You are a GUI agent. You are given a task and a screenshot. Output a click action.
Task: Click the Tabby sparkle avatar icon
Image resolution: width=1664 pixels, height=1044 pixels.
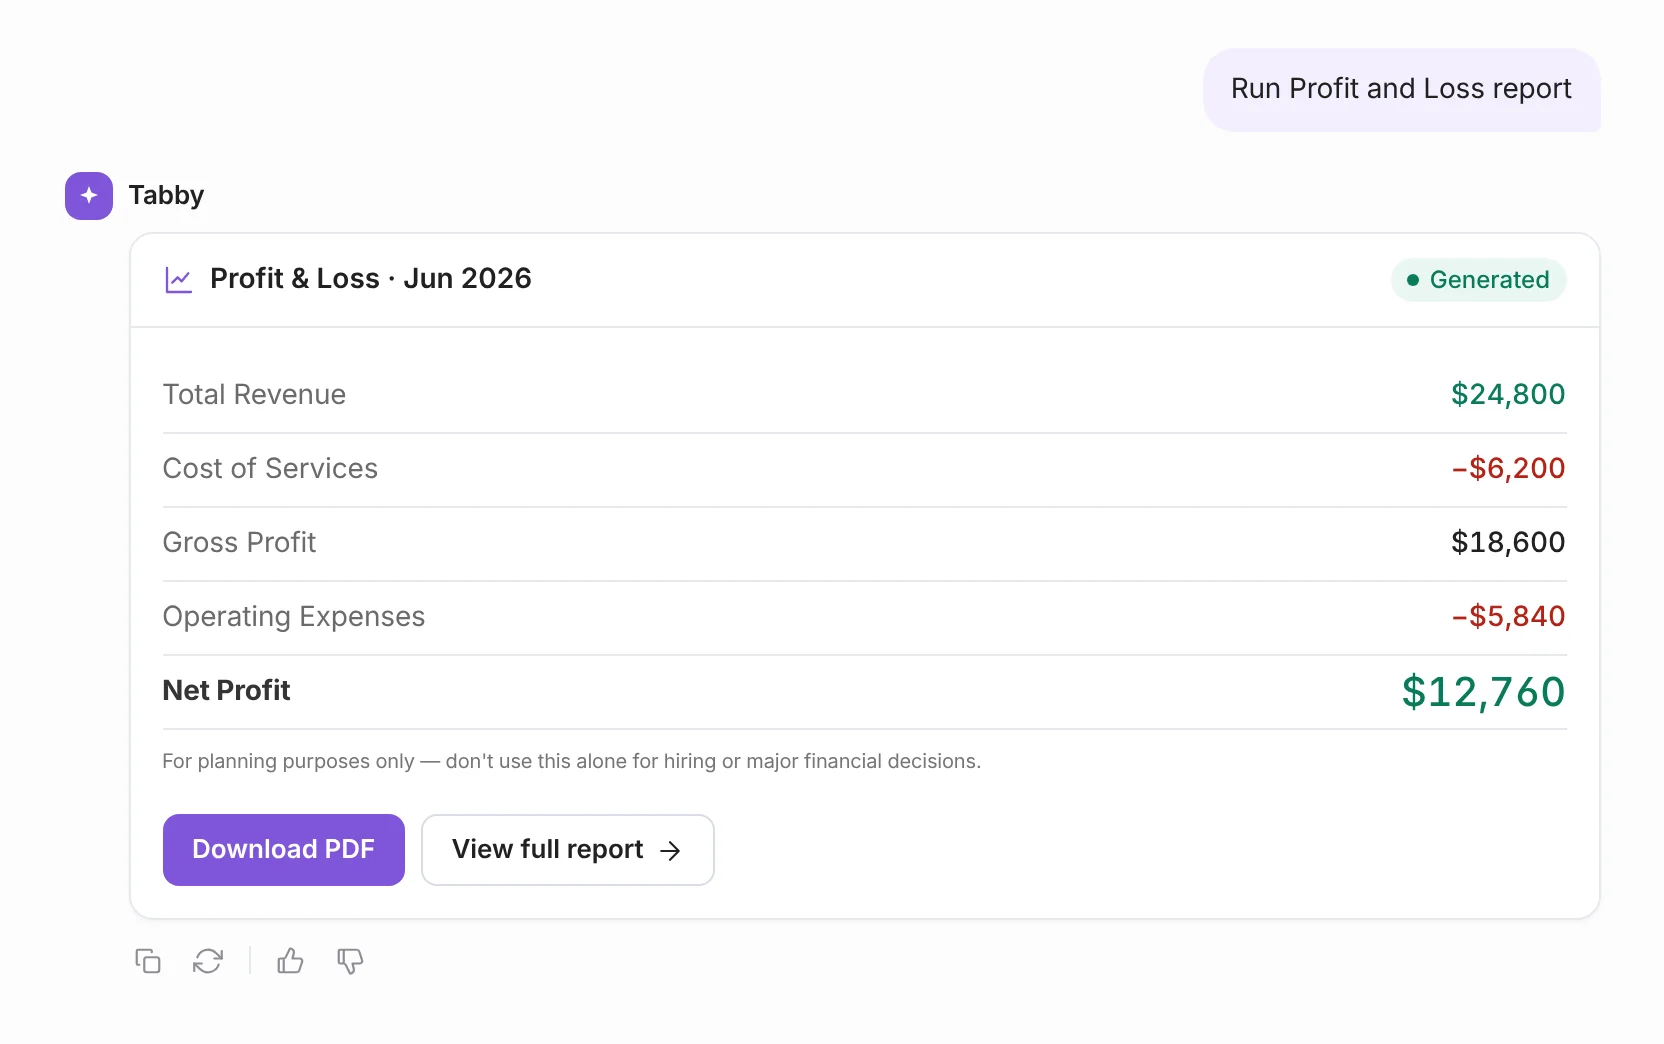tap(89, 195)
